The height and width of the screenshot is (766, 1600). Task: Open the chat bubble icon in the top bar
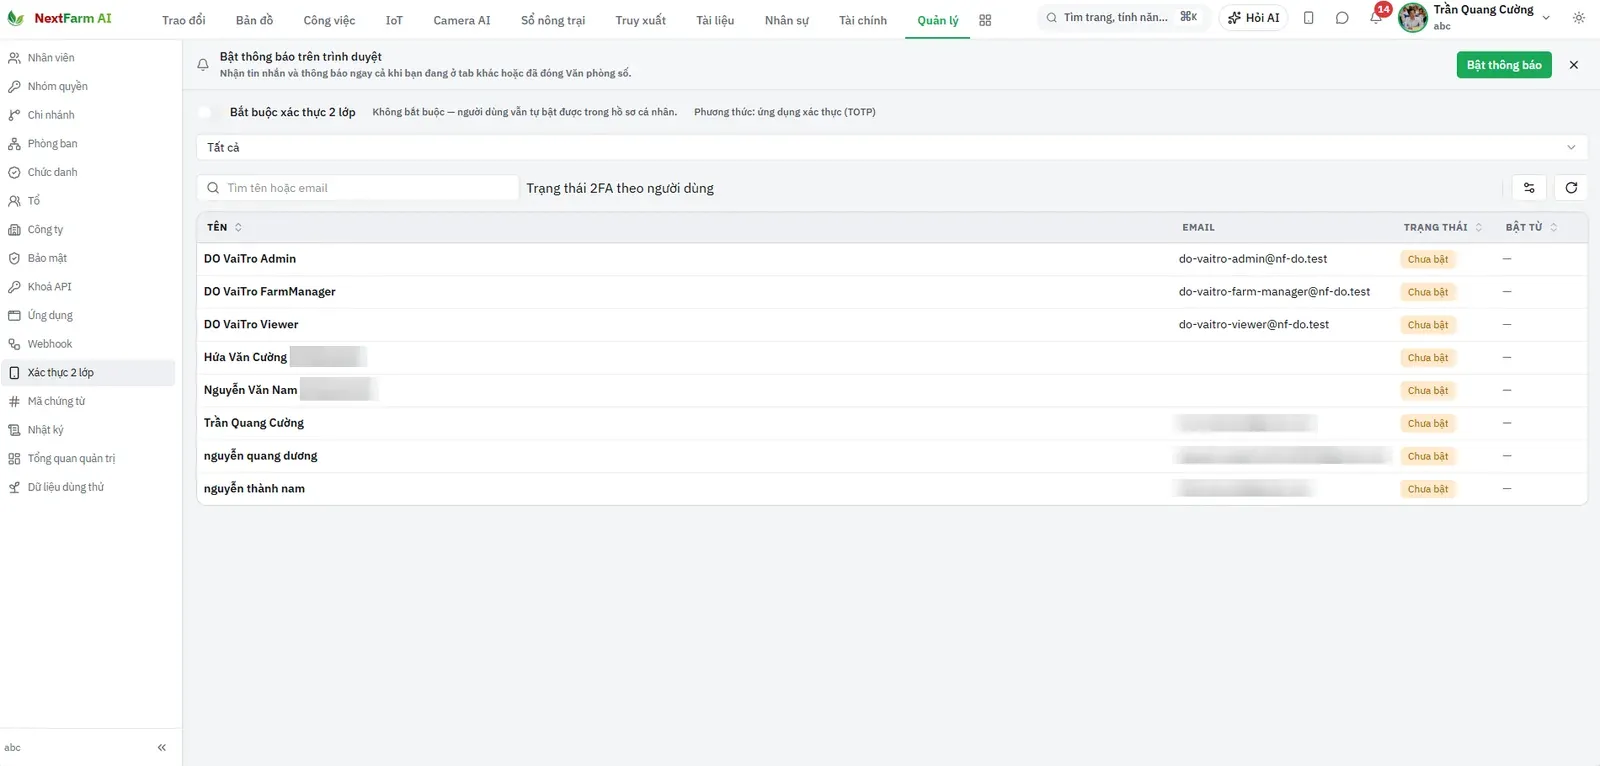tap(1342, 18)
